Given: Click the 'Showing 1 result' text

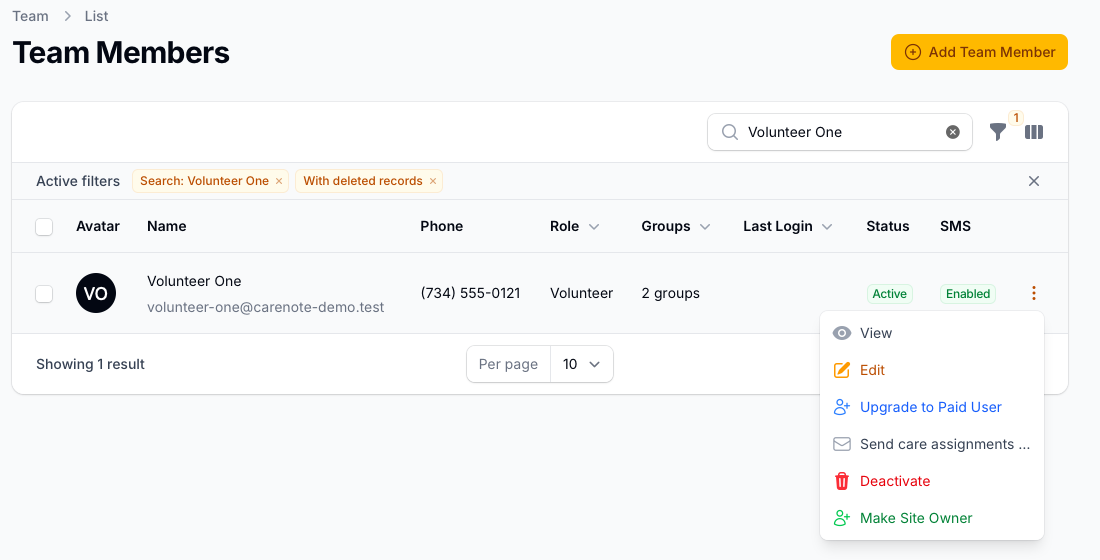Looking at the screenshot, I should coord(90,364).
